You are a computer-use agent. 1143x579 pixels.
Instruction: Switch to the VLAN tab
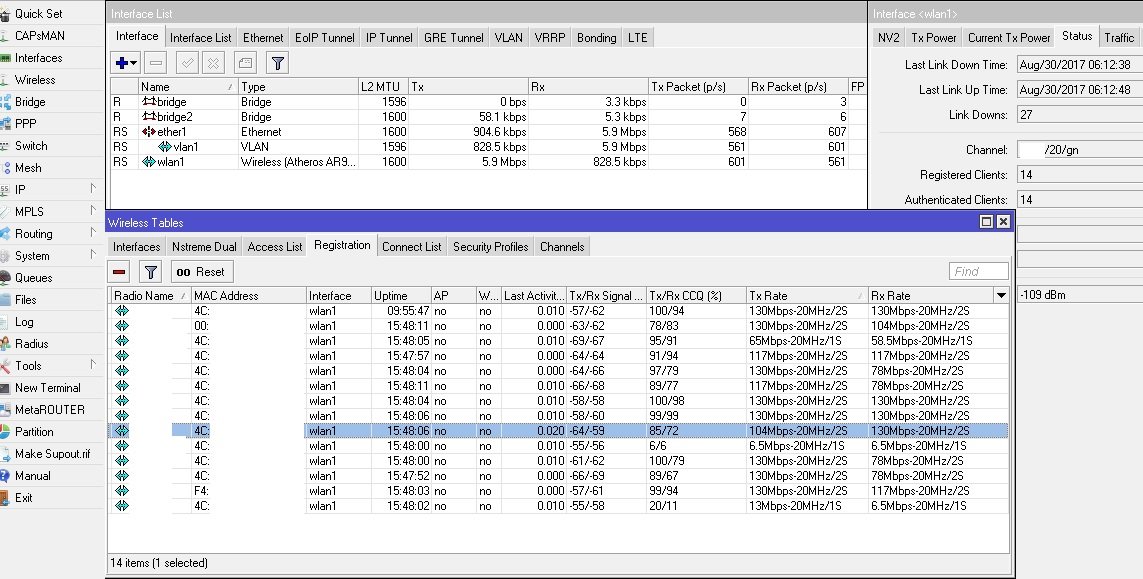coord(508,38)
